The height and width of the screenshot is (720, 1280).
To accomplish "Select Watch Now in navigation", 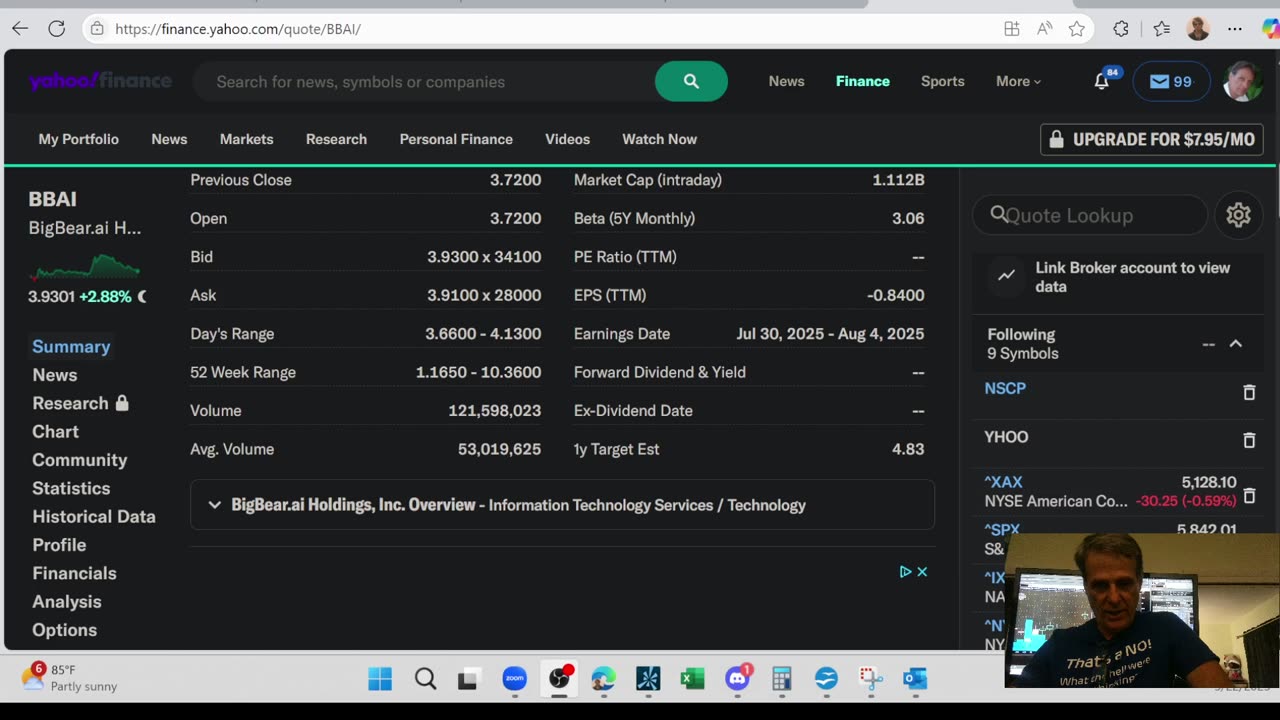I will pyautogui.click(x=659, y=139).
